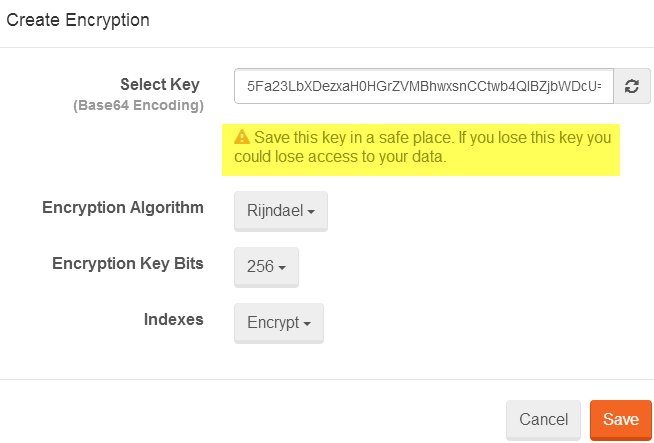654x443 pixels.
Task: Focus the Select Key text field
Action: coord(424,86)
